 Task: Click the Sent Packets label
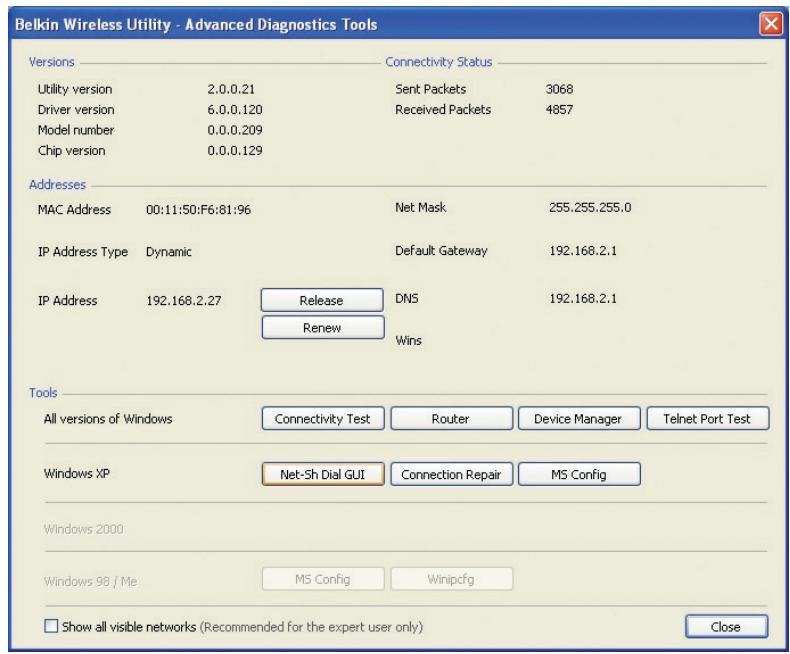click(x=430, y=89)
